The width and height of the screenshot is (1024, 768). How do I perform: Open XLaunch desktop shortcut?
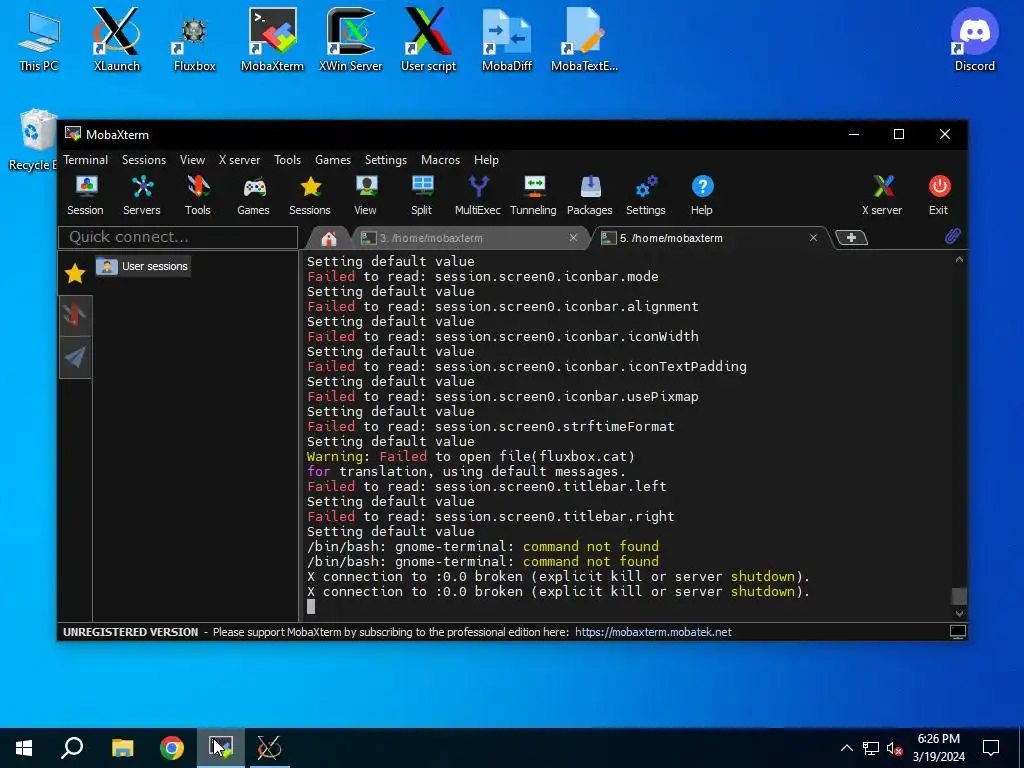[x=116, y=39]
